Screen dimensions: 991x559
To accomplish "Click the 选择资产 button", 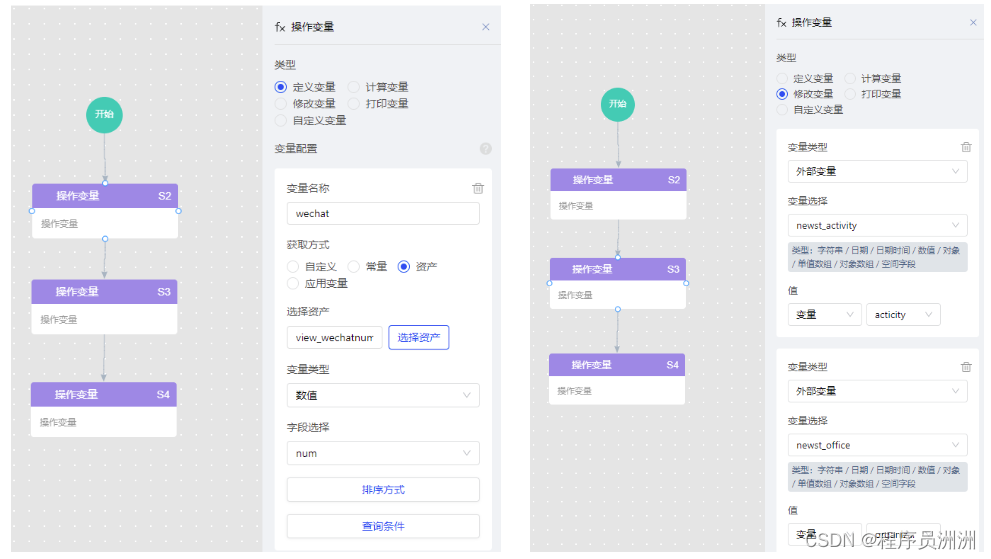I will coord(419,338).
